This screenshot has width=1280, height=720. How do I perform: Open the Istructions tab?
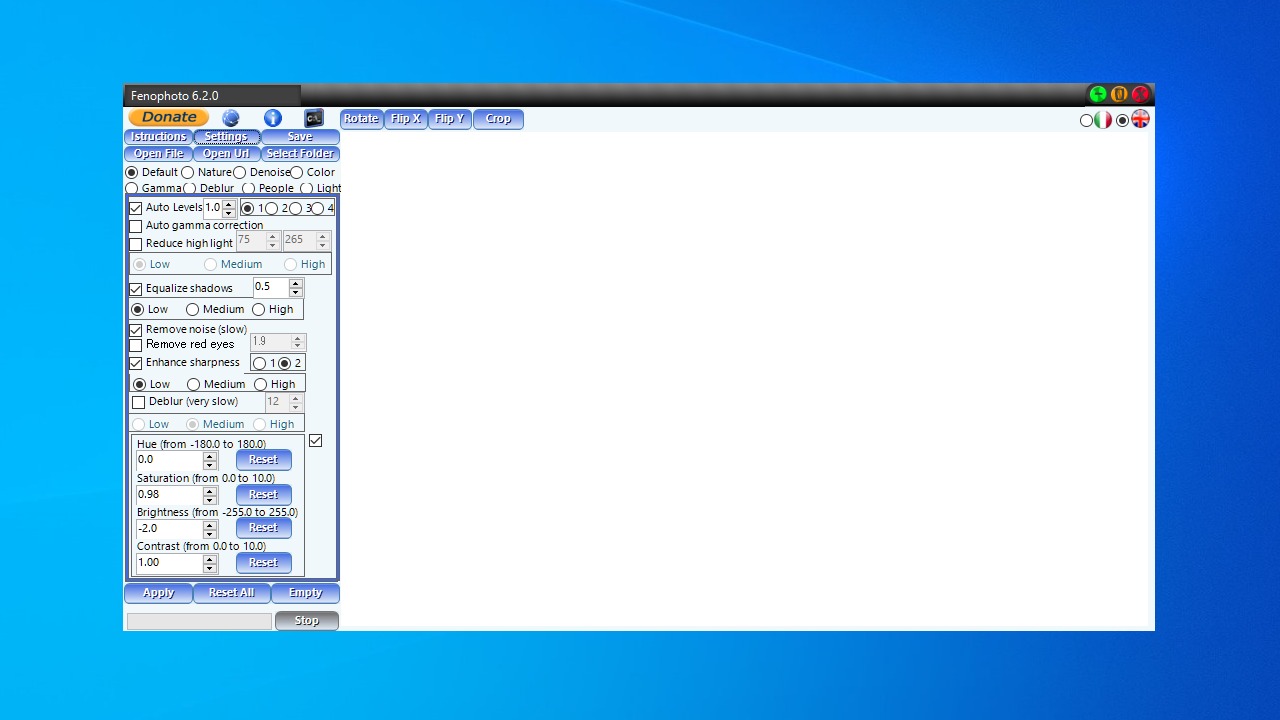point(158,137)
